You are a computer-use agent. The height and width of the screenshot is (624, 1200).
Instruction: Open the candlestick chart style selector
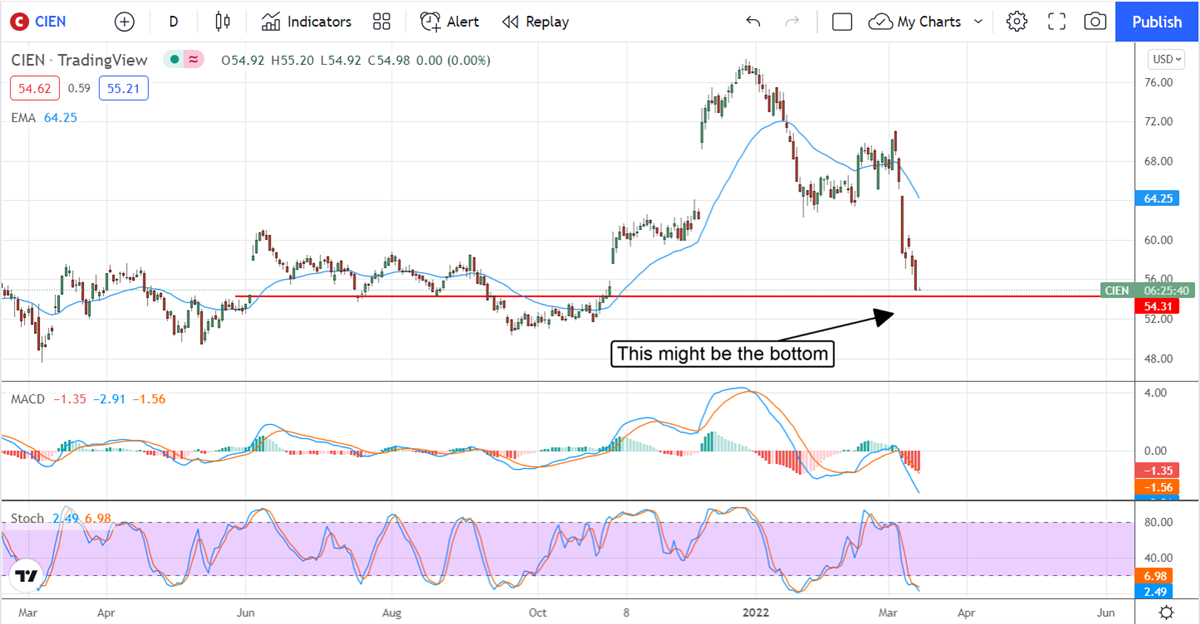(222, 21)
